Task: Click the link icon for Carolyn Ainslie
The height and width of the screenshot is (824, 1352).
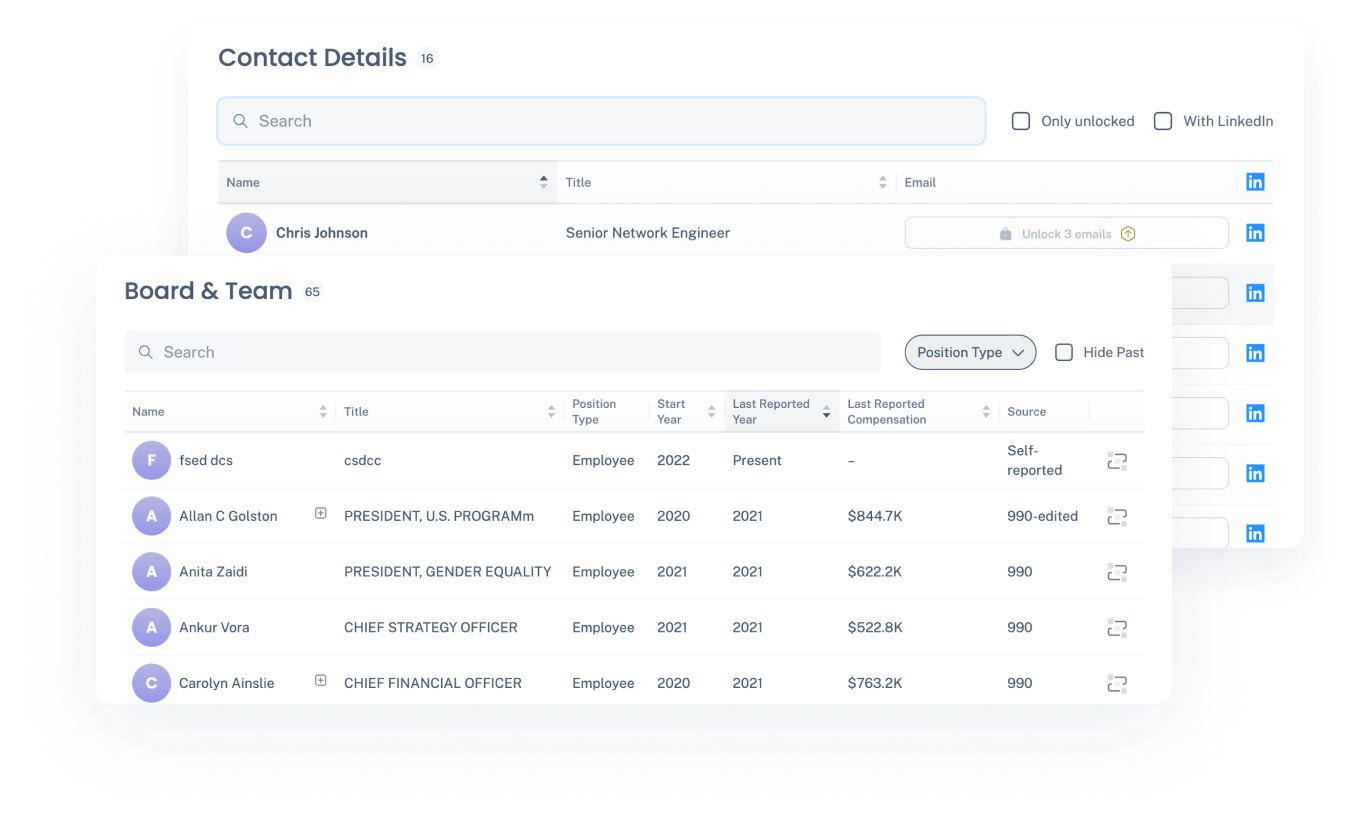Action: [x=1117, y=684]
